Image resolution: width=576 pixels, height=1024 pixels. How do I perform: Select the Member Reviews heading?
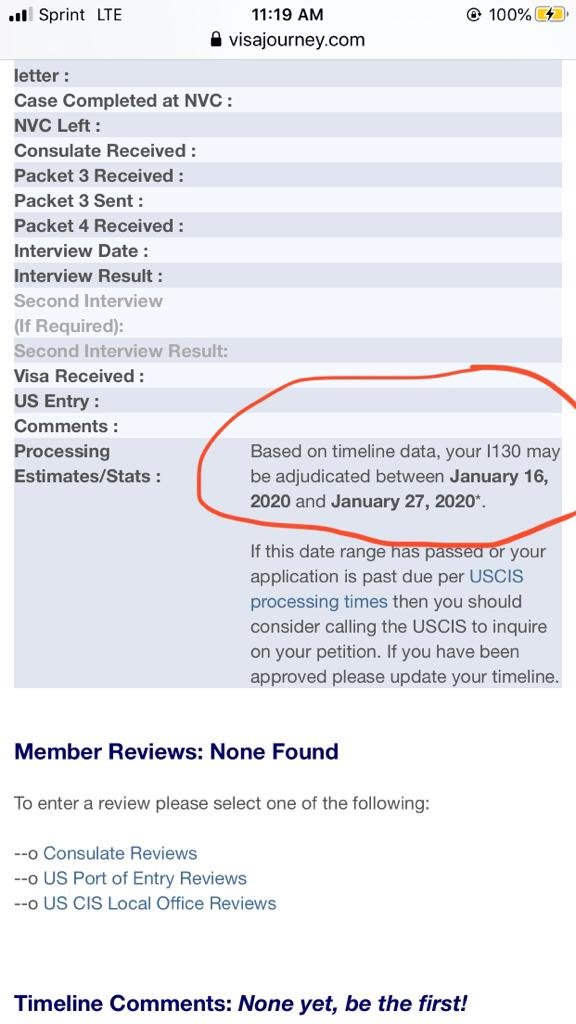click(176, 751)
